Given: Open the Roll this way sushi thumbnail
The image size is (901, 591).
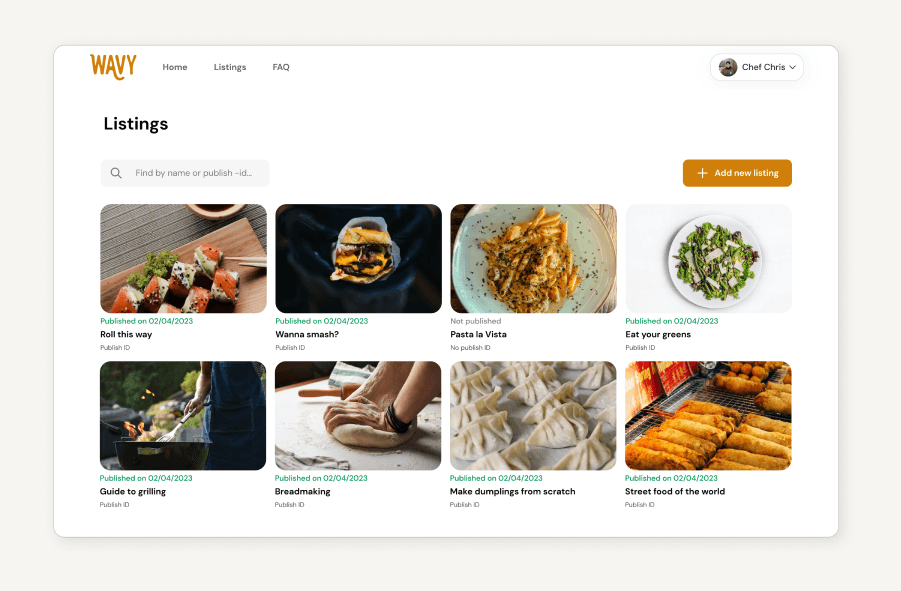Looking at the screenshot, I should 183,258.
